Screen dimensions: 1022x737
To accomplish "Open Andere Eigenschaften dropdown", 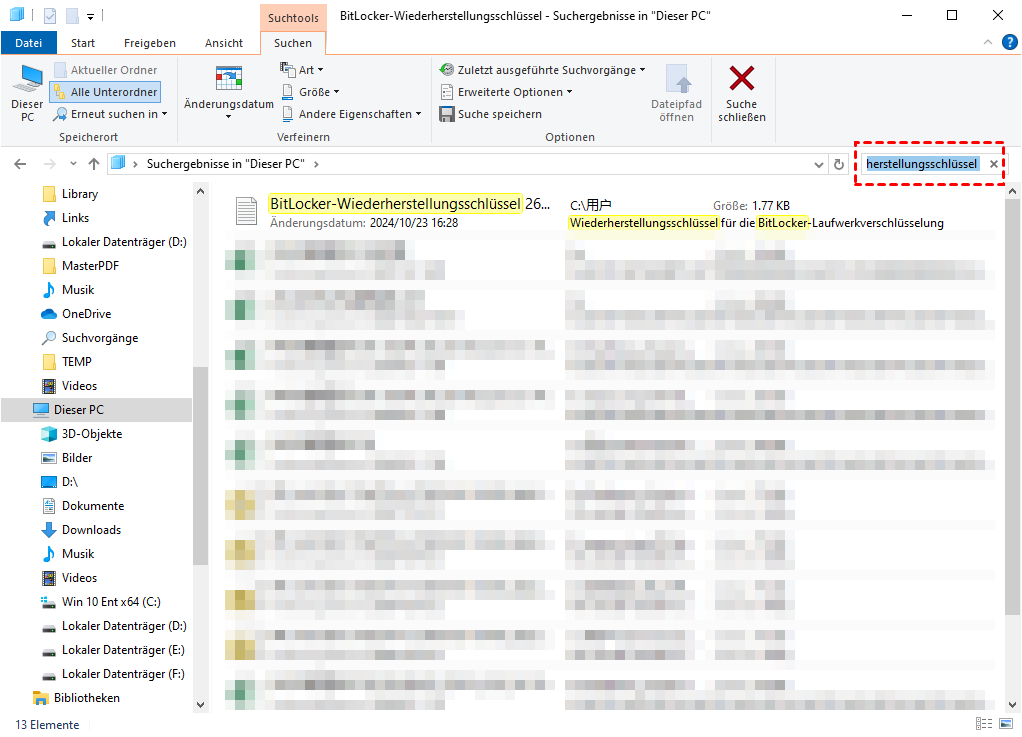I will [352, 114].
